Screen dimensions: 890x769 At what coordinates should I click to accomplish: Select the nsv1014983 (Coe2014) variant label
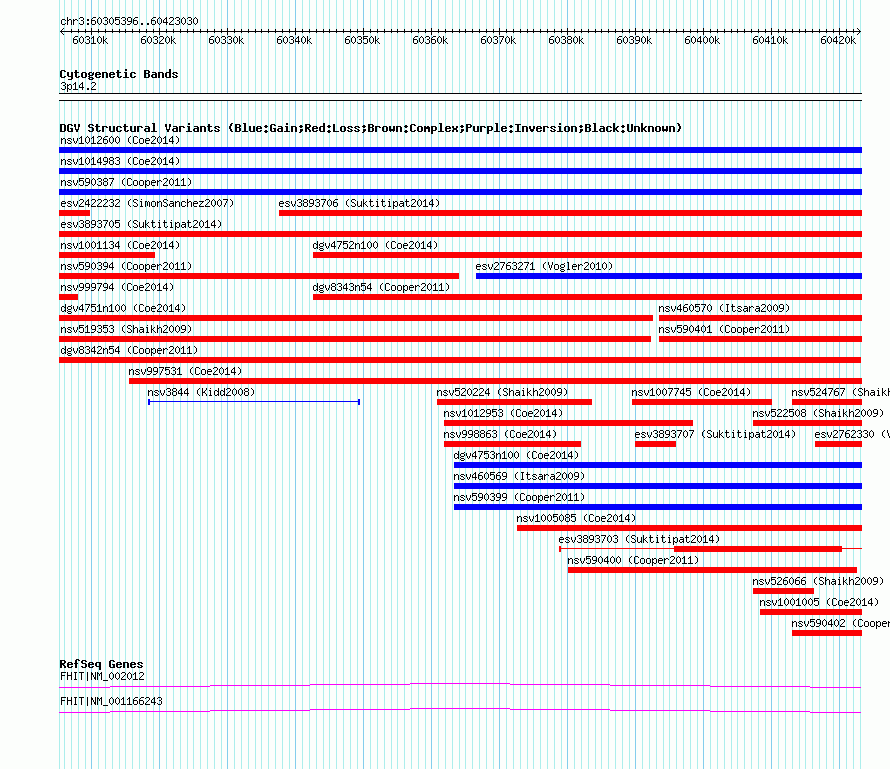click(120, 161)
